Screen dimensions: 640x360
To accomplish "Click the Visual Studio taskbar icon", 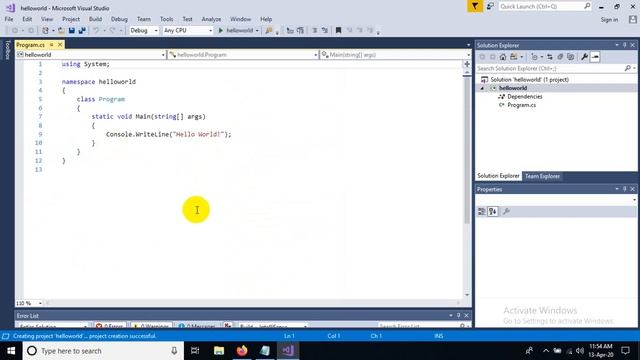I will (x=288, y=351).
